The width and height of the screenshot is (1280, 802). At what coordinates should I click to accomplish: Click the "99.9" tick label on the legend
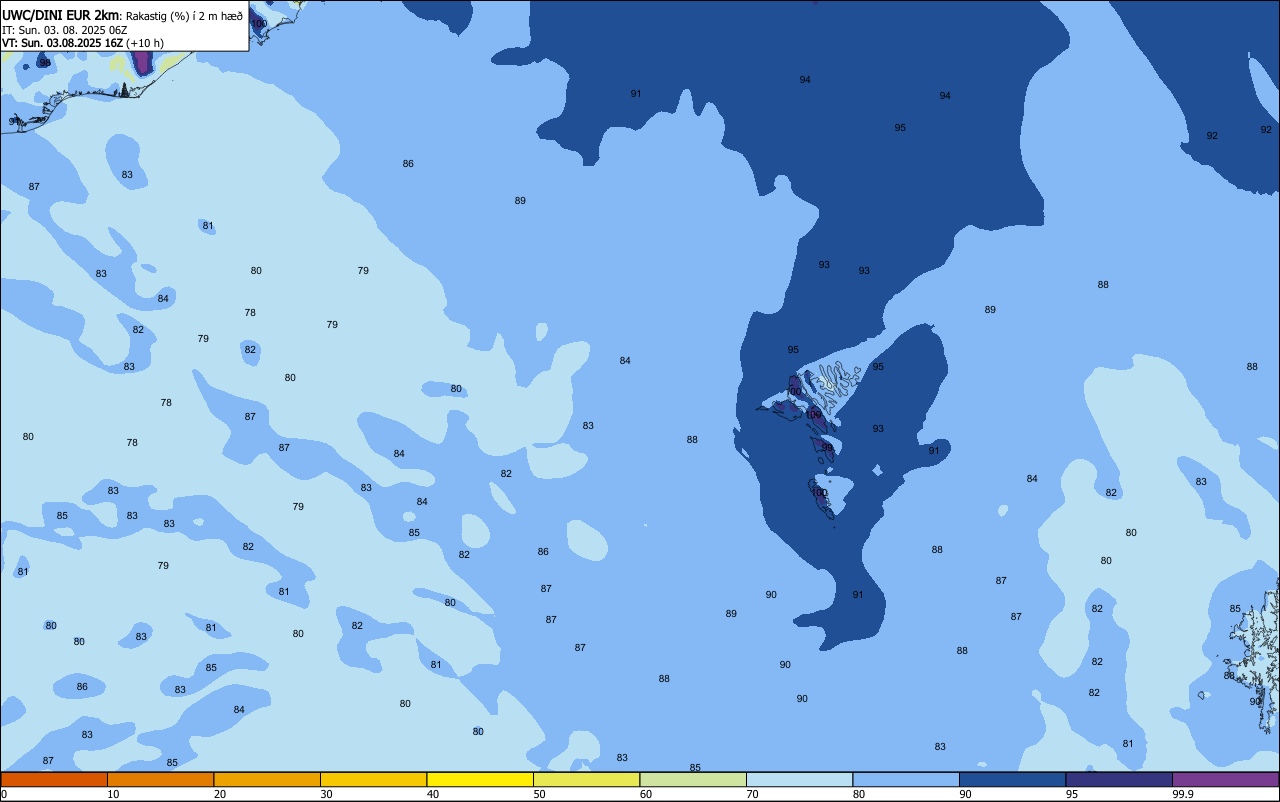tap(1183, 794)
